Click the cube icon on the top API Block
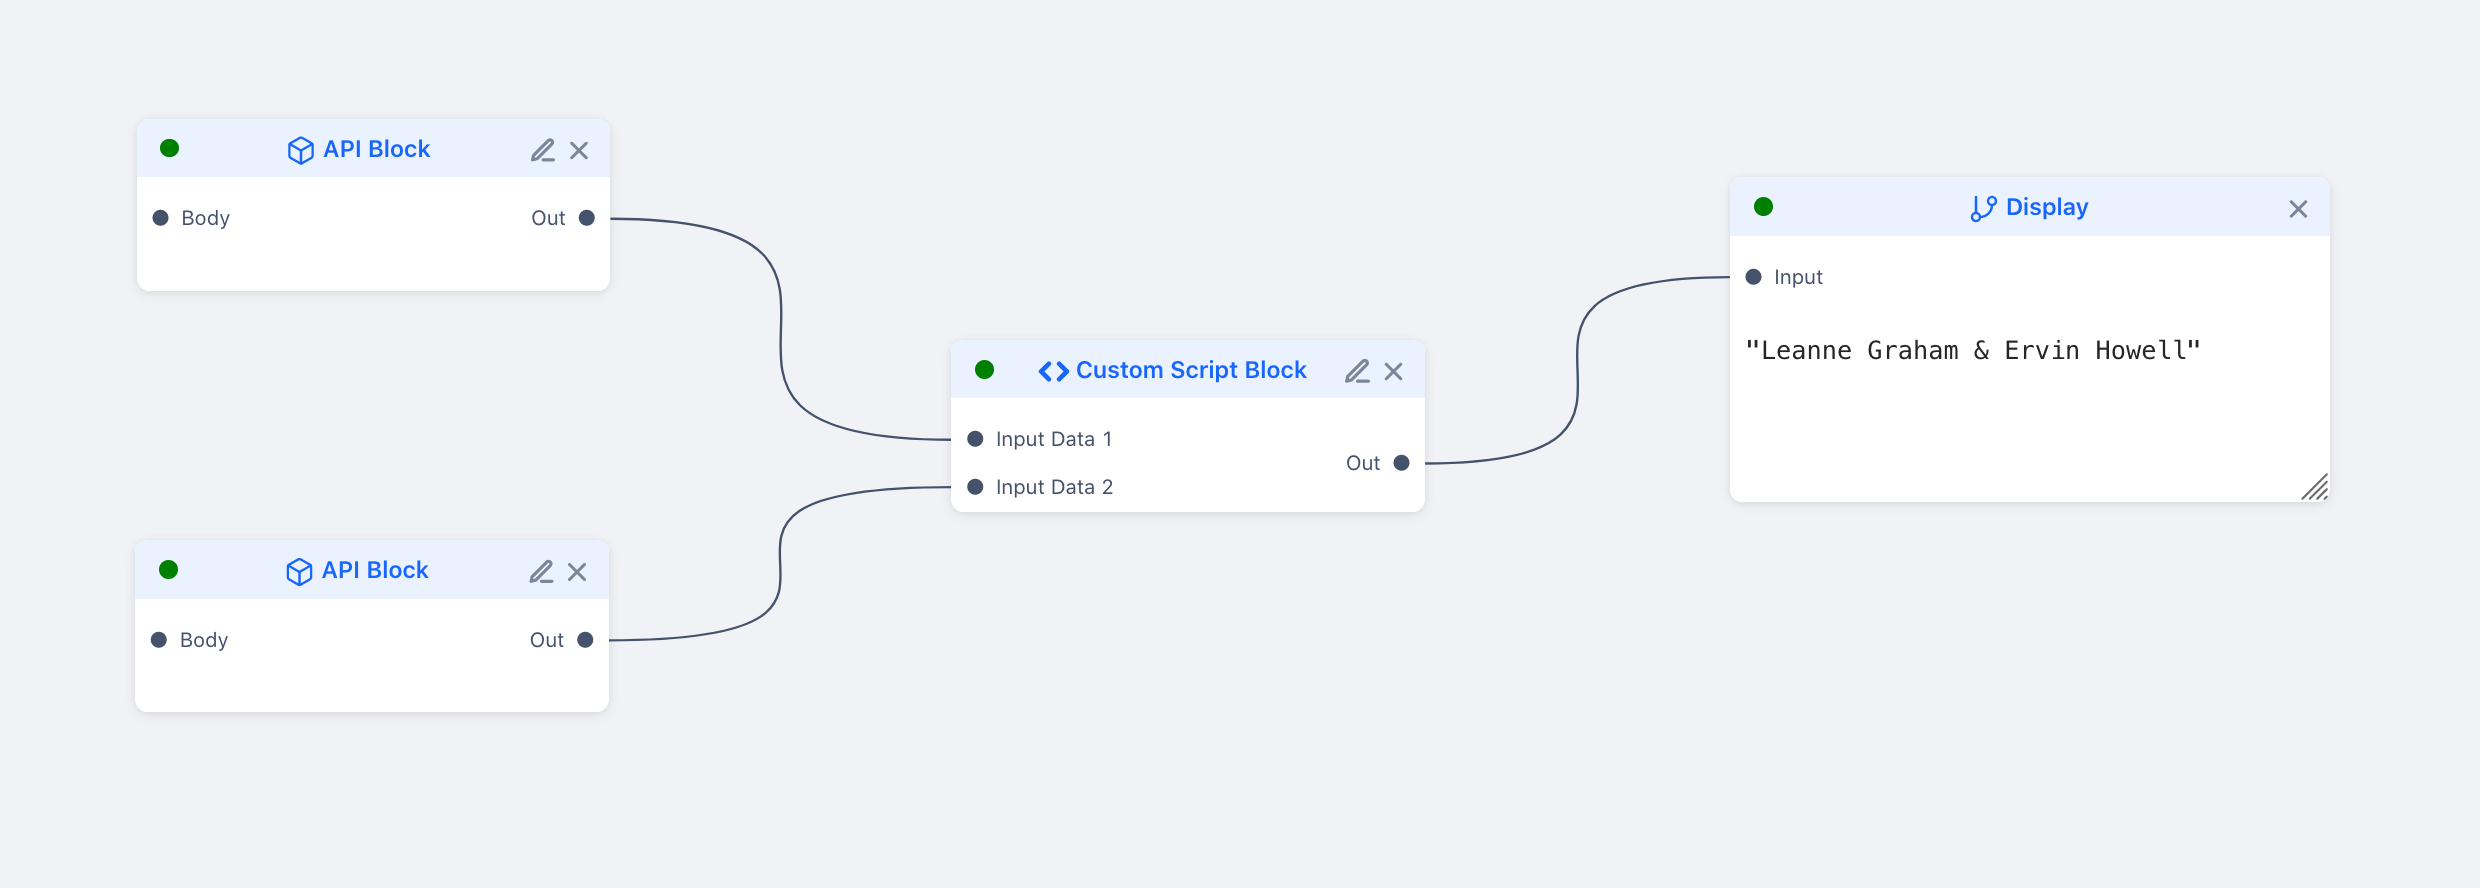Image resolution: width=2480 pixels, height=888 pixels. 301,149
